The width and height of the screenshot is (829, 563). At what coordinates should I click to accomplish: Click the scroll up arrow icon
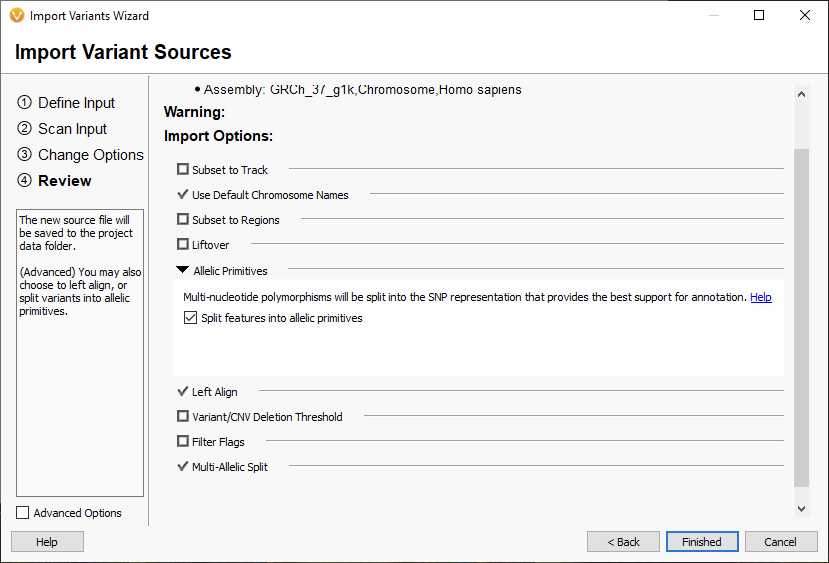[802, 94]
